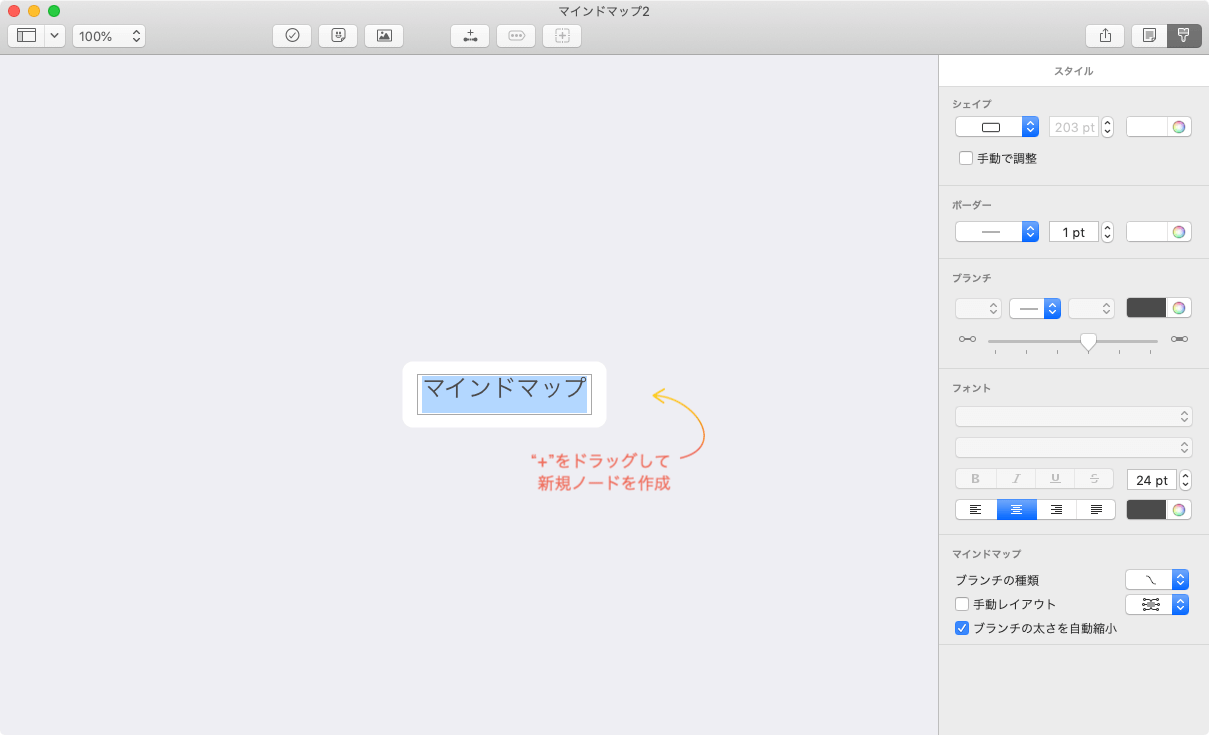Screen dimensions: 1209x735
Task: Select justified text alignment
Action: pyautogui.click(x=1096, y=509)
